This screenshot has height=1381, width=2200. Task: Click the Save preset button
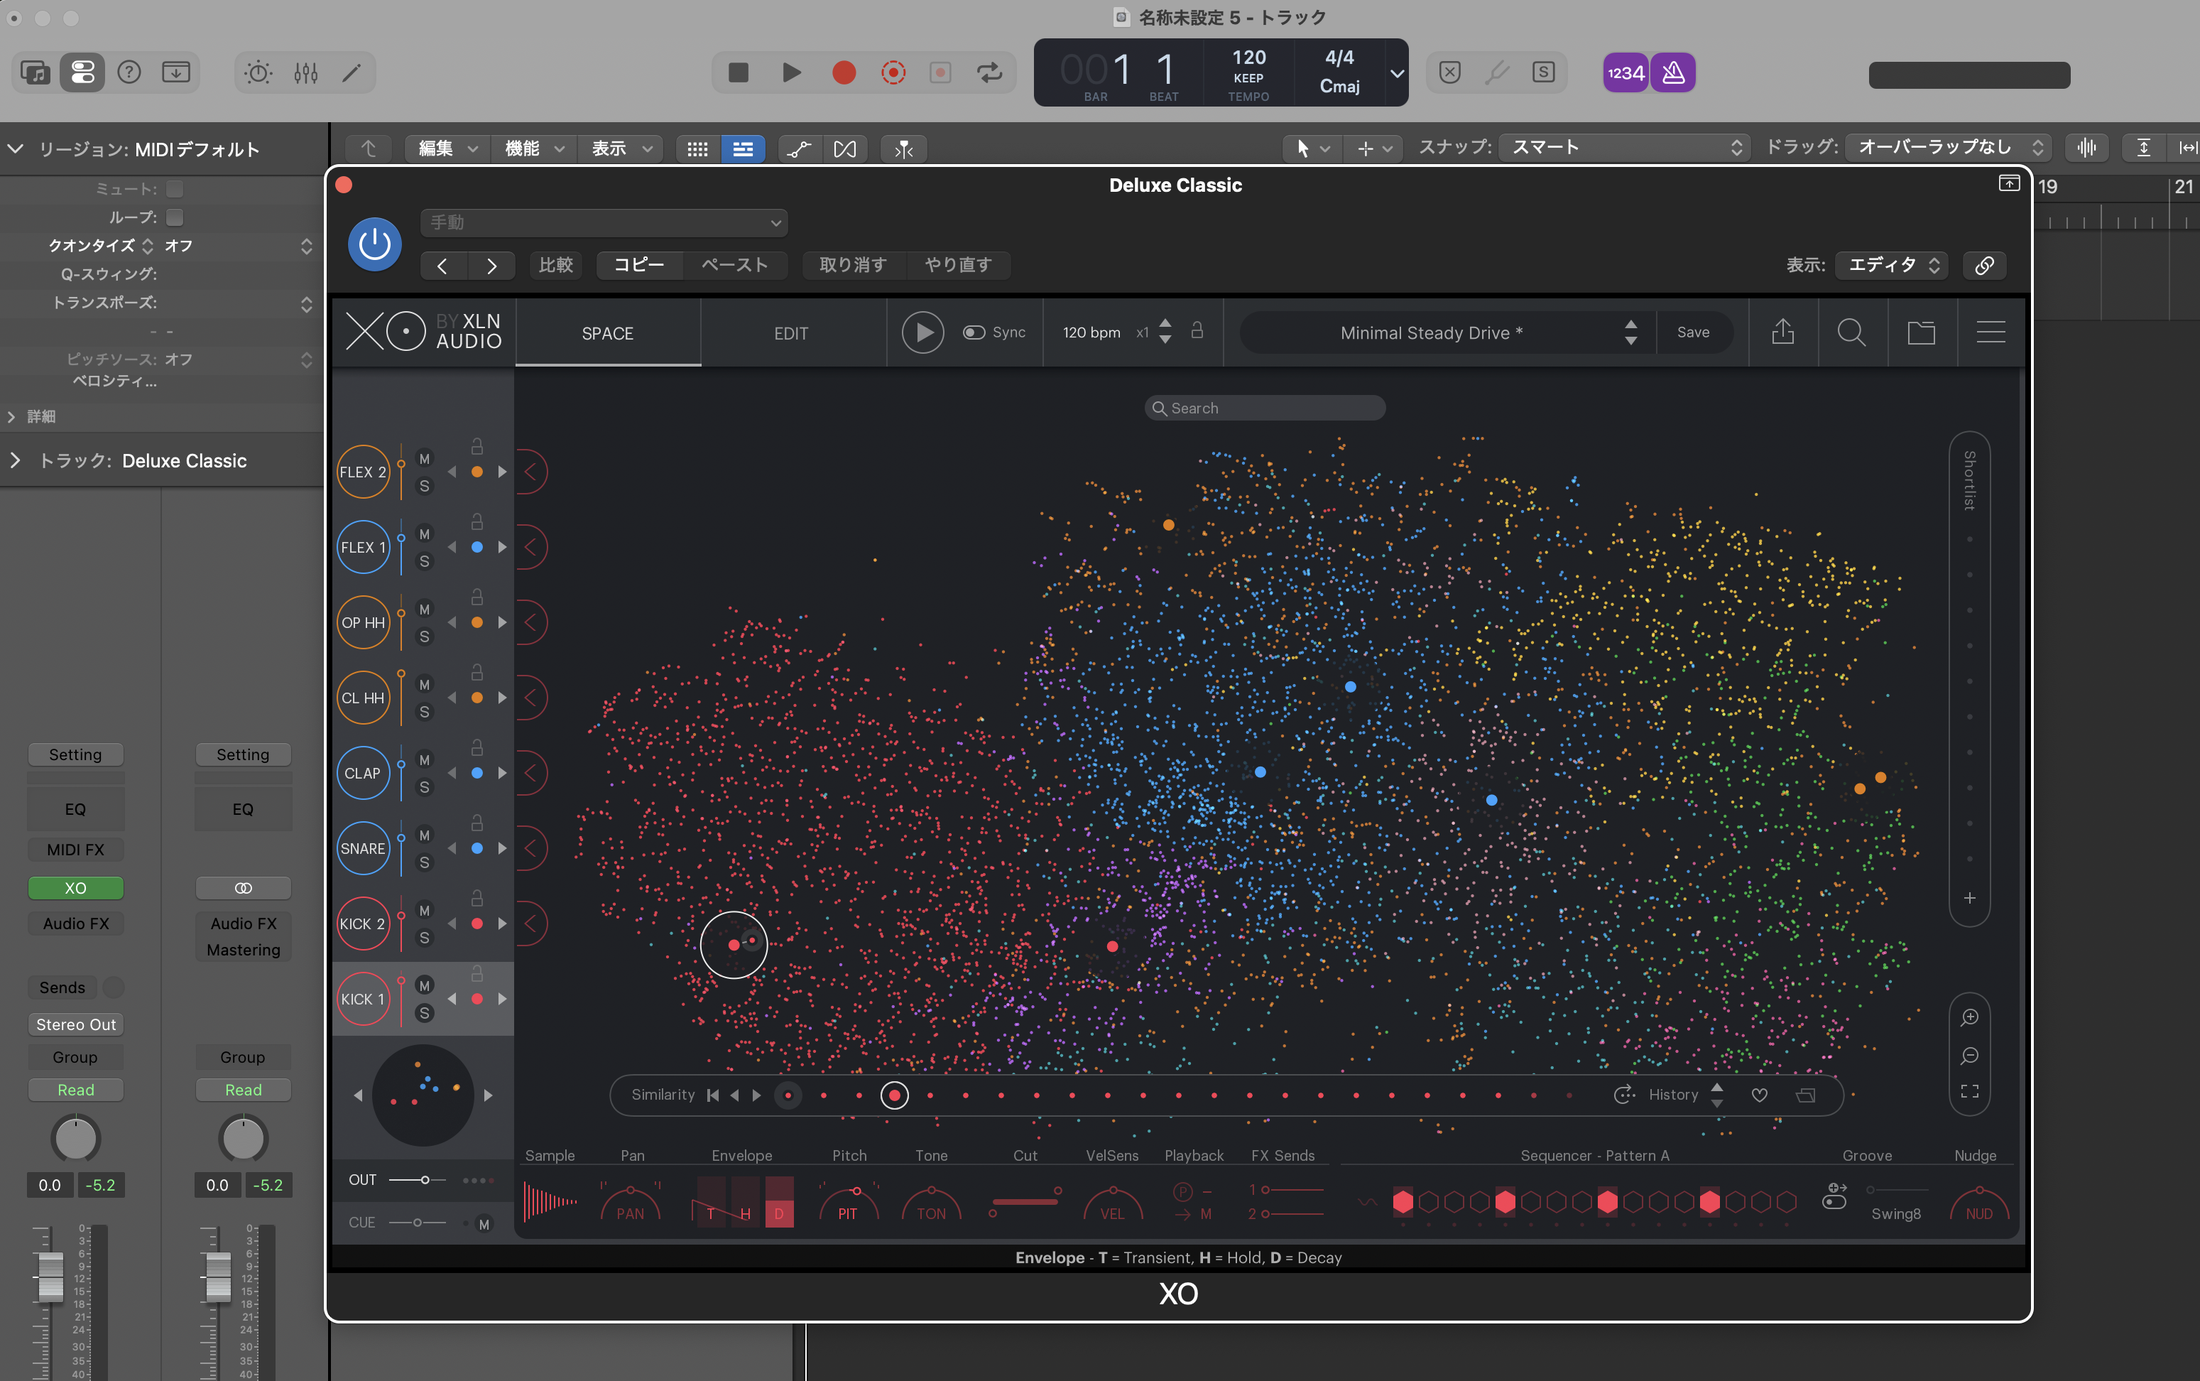pyautogui.click(x=1693, y=332)
